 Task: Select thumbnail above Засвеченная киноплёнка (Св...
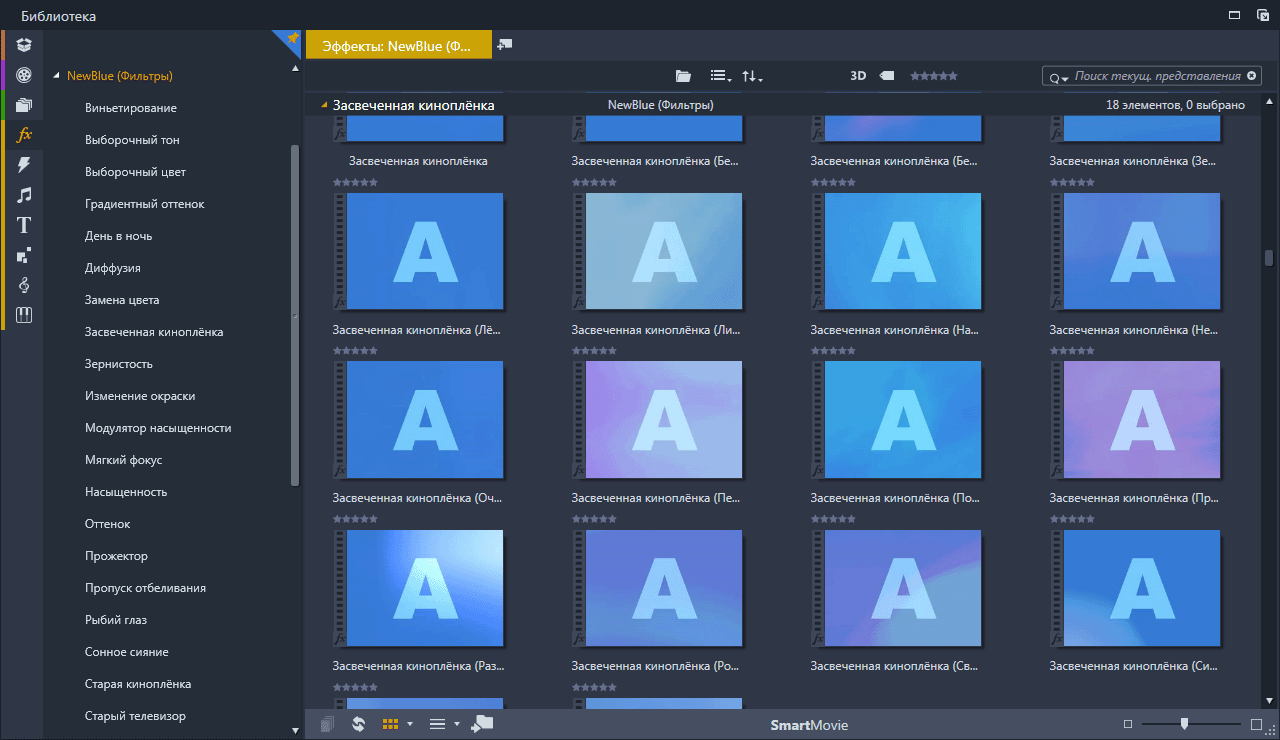coord(897,587)
